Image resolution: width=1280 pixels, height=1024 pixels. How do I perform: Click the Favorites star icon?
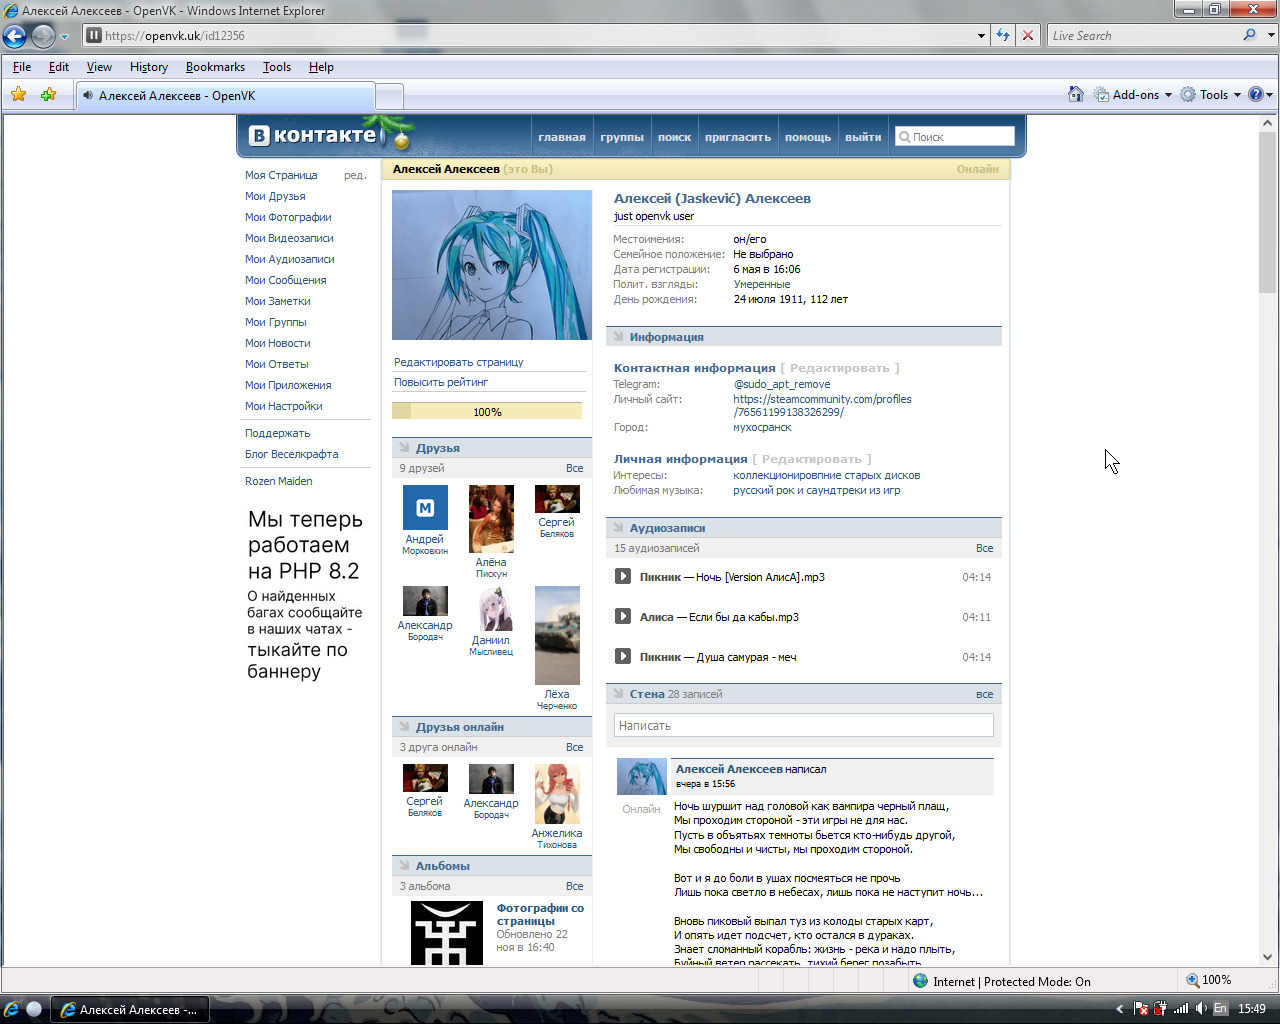pos(18,94)
